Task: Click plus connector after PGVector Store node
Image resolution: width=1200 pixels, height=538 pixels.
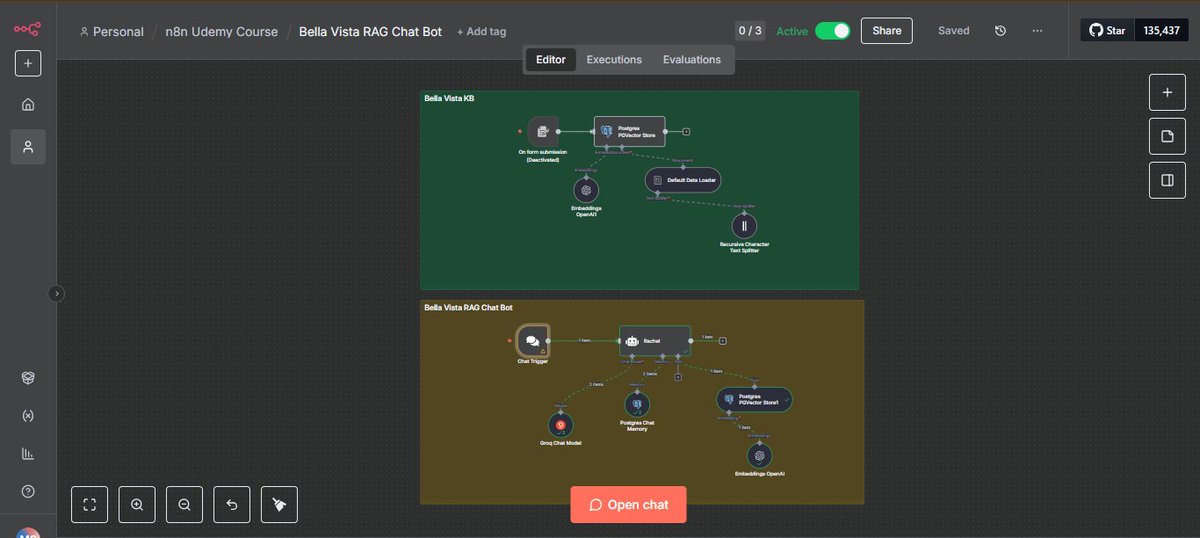Action: point(687,131)
